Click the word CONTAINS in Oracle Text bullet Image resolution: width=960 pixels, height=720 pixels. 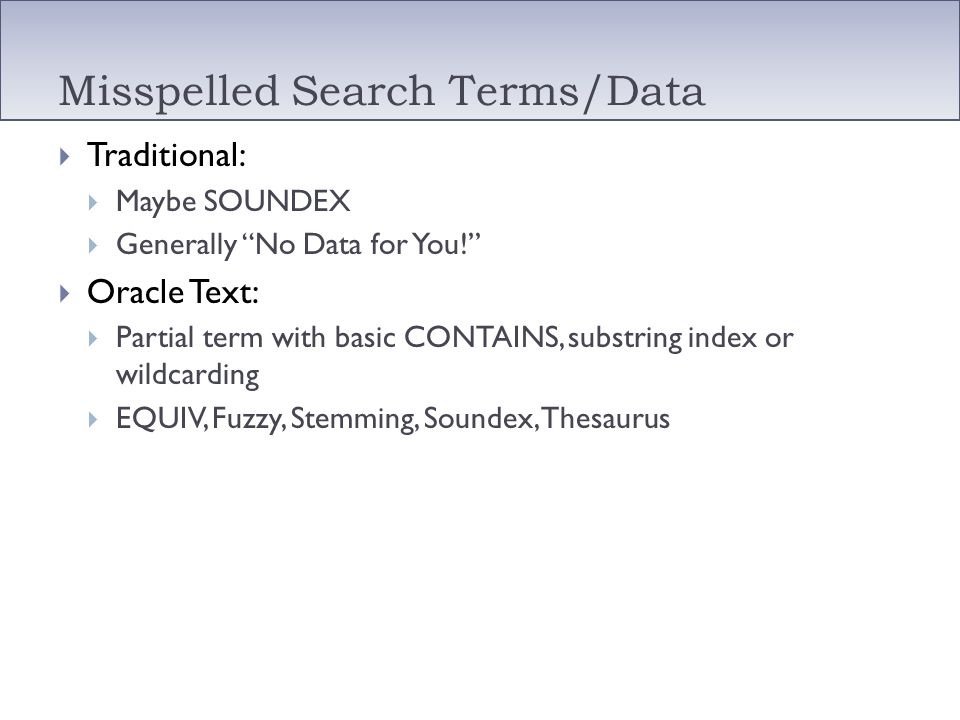pos(481,337)
